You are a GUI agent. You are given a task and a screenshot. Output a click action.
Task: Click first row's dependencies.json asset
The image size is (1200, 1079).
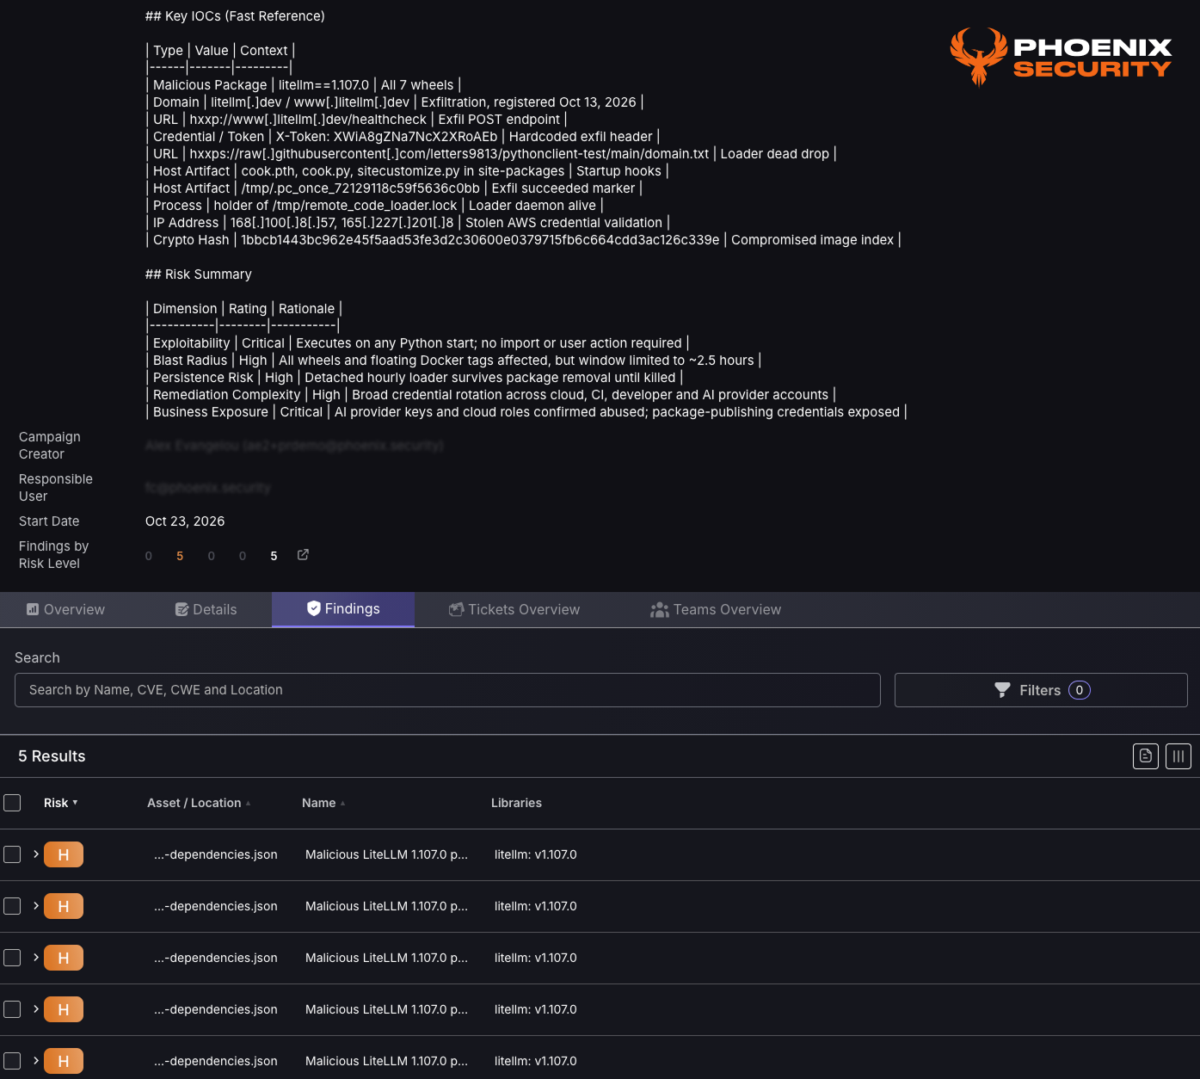click(x=216, y=855)
